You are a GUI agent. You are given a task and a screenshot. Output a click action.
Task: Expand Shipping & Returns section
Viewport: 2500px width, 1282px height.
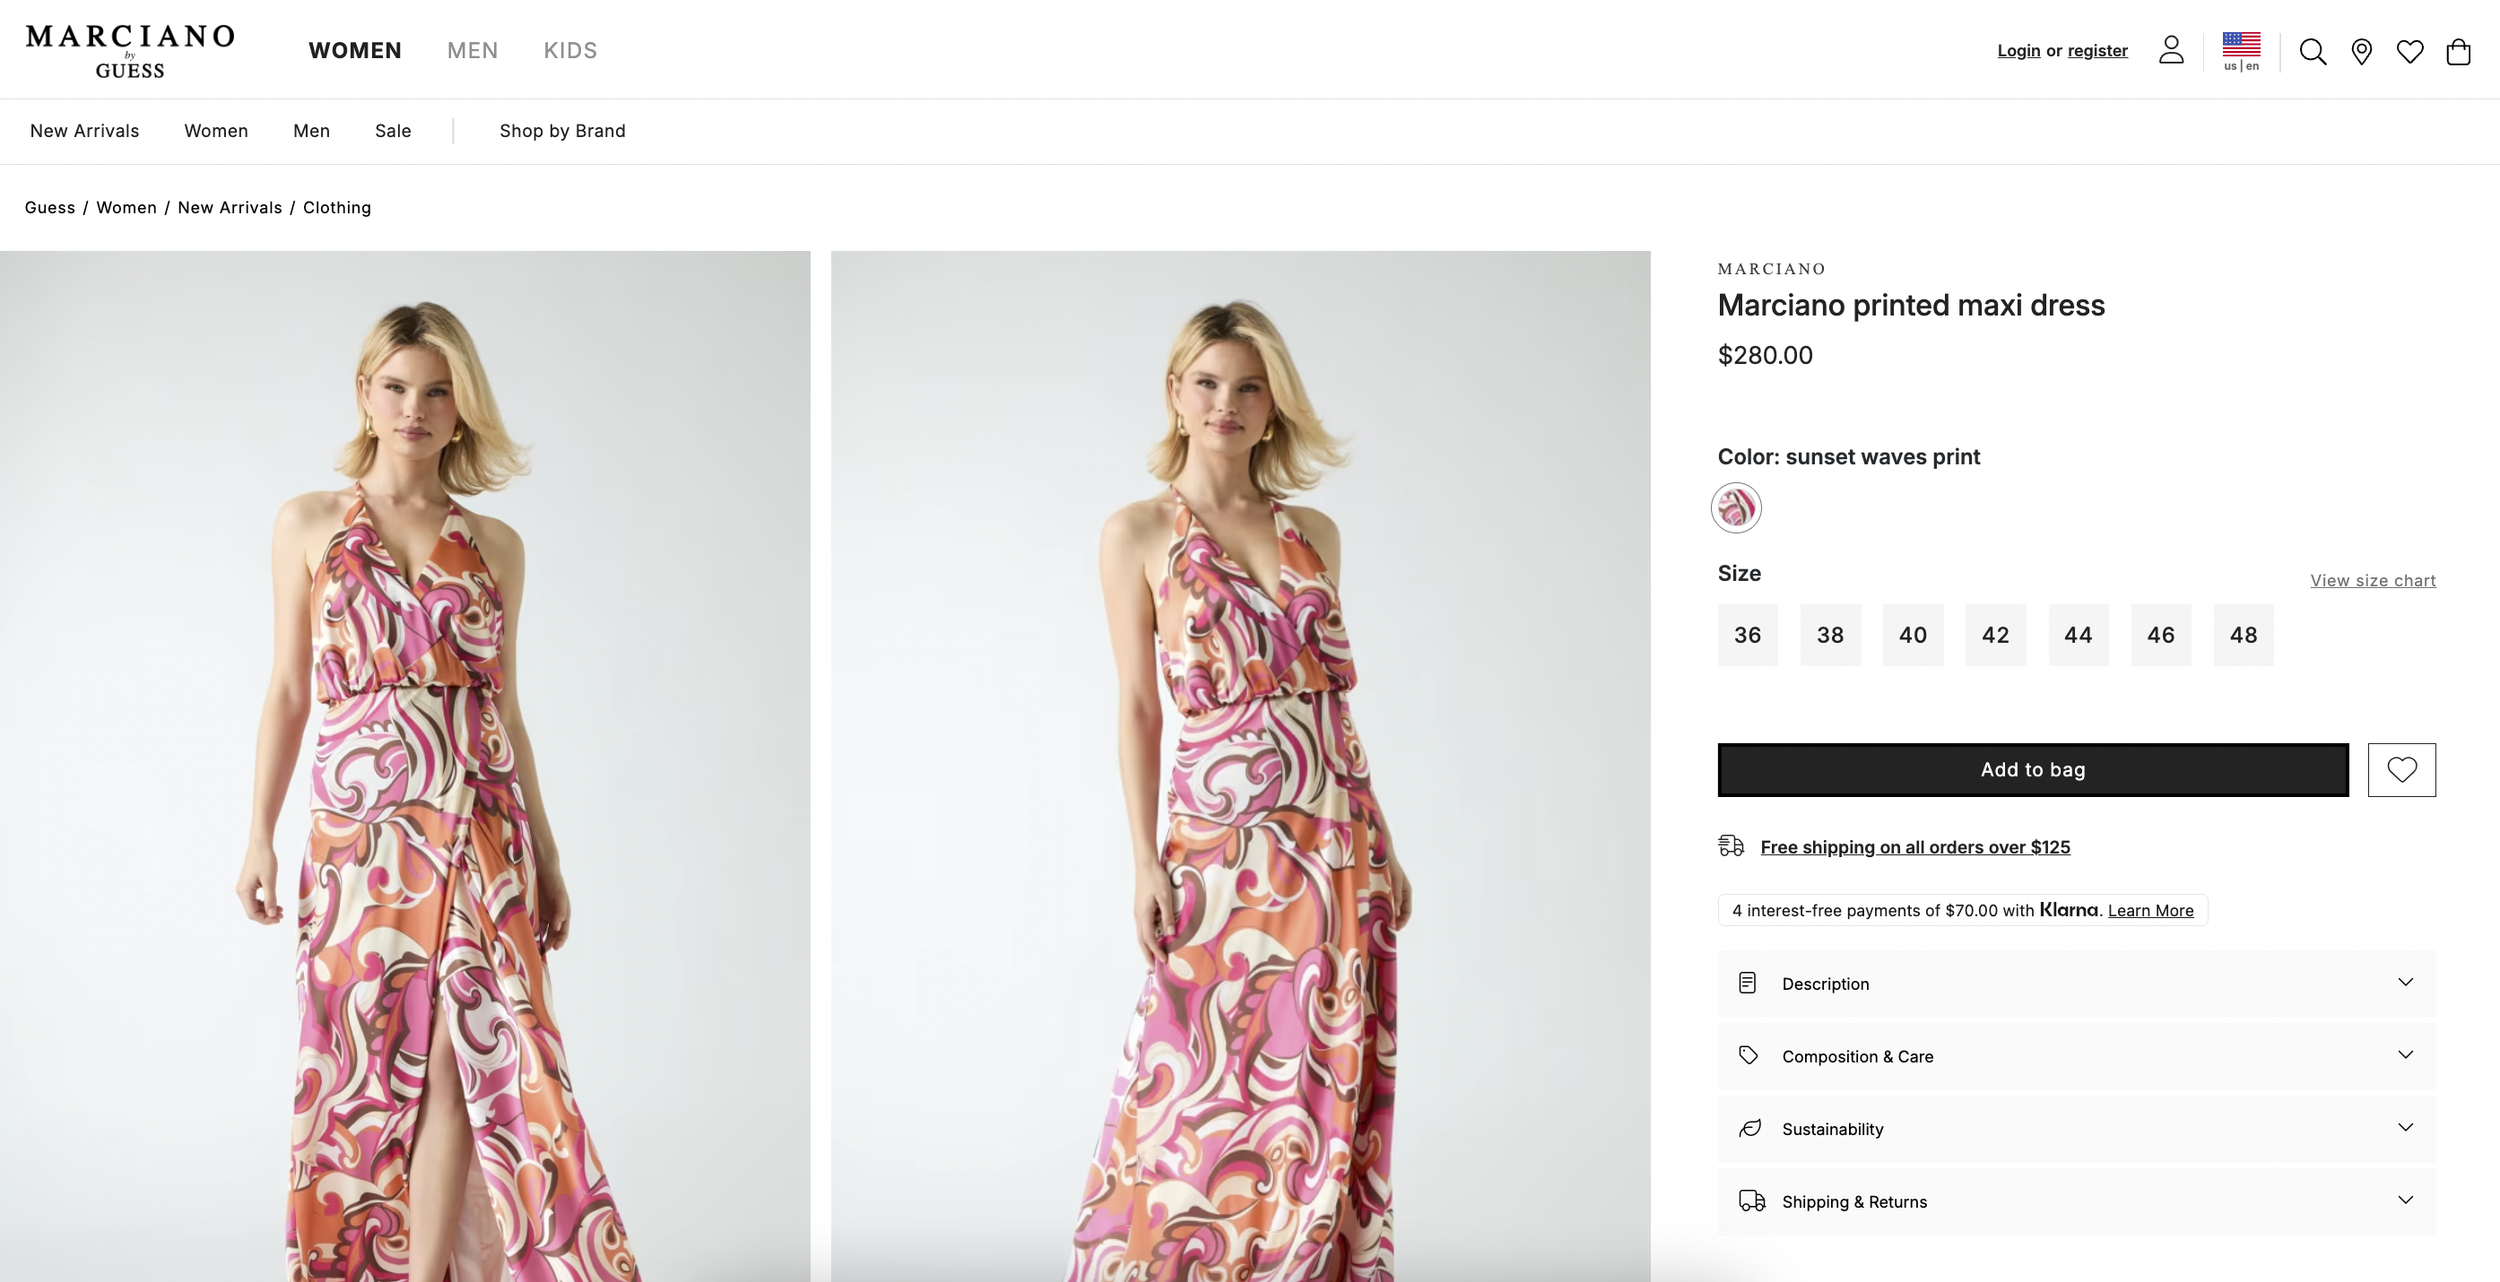2076,1201
